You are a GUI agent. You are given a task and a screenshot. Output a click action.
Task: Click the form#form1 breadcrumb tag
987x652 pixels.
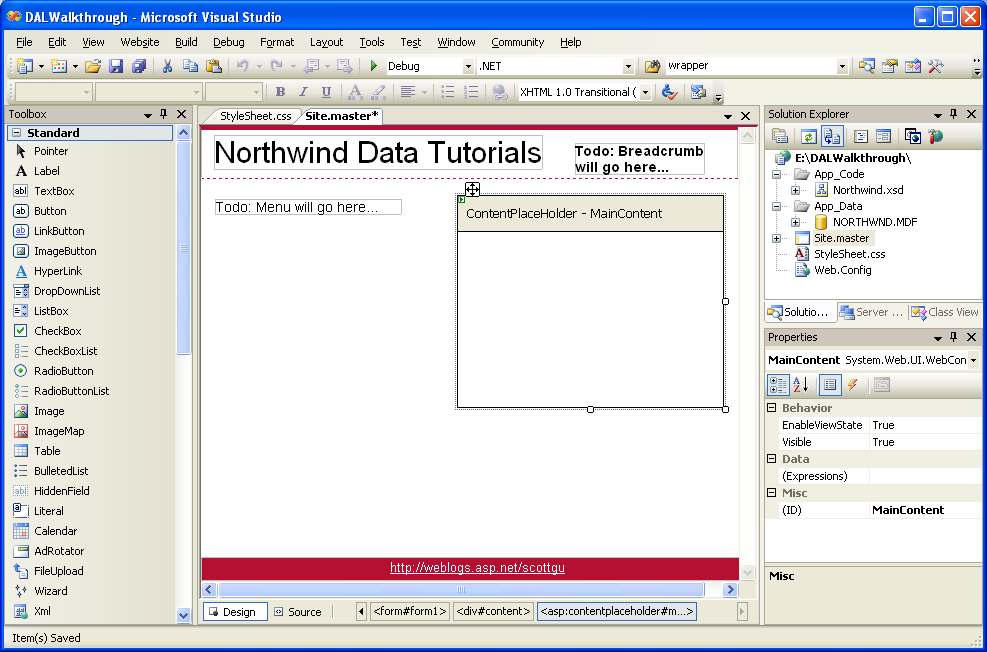(x=410, y=612)
